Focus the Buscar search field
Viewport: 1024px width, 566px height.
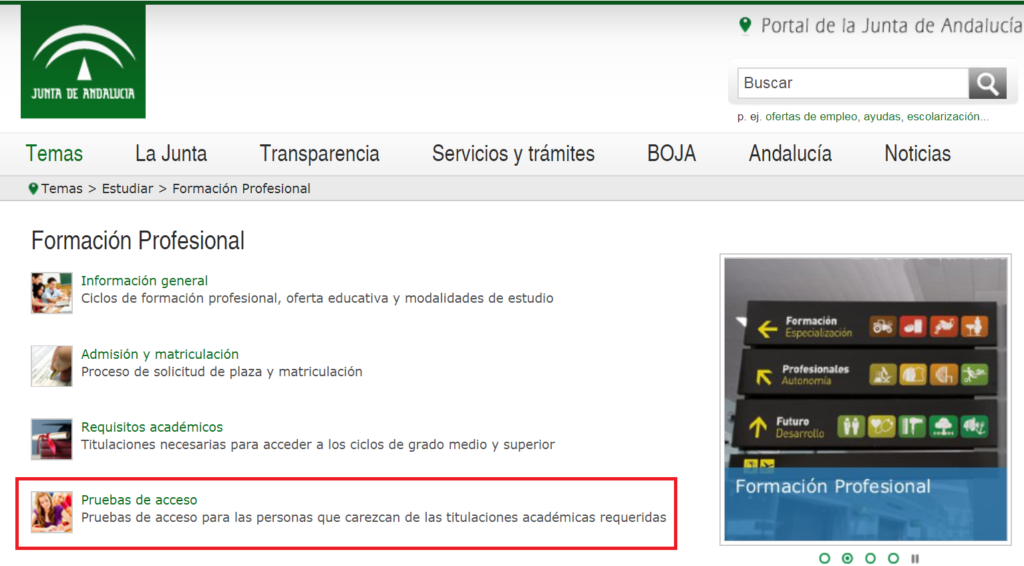point(852,83)
